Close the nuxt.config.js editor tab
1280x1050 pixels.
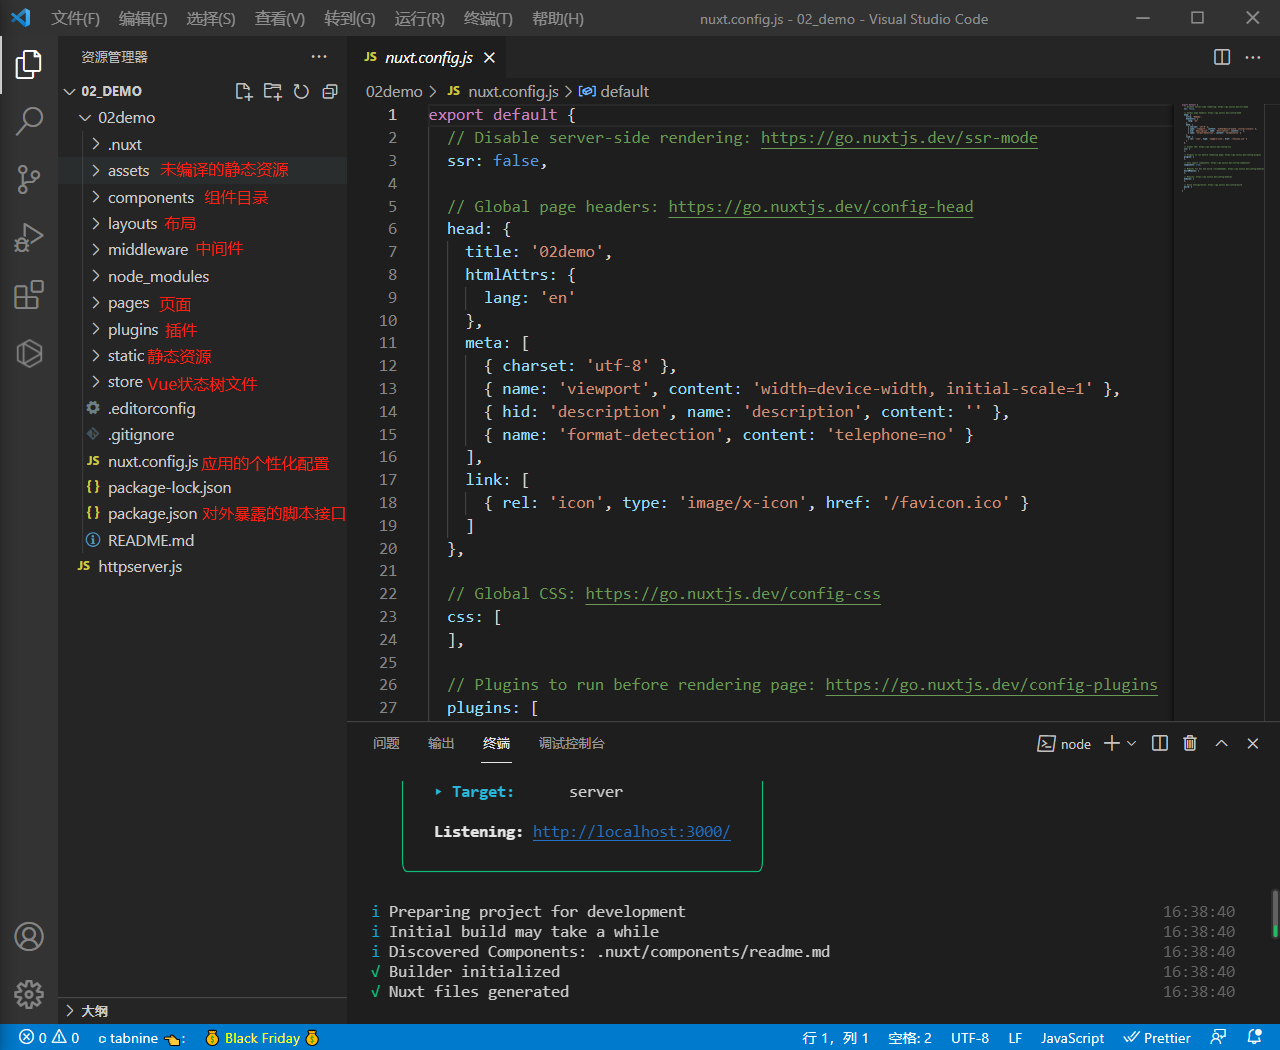coord(489,58)
